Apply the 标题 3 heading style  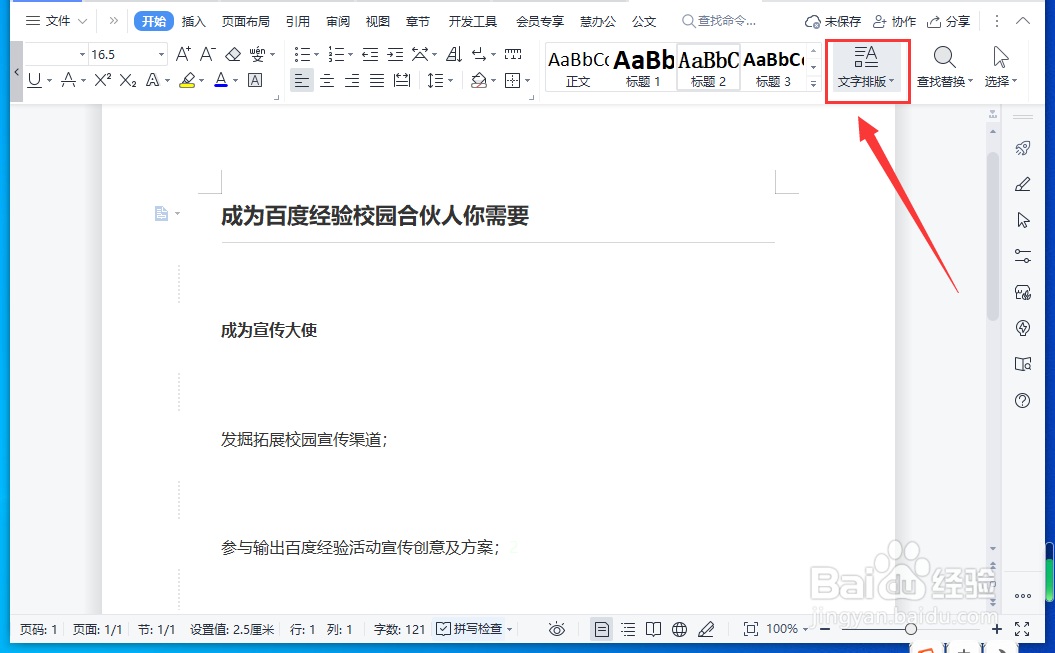click(773, 68)
